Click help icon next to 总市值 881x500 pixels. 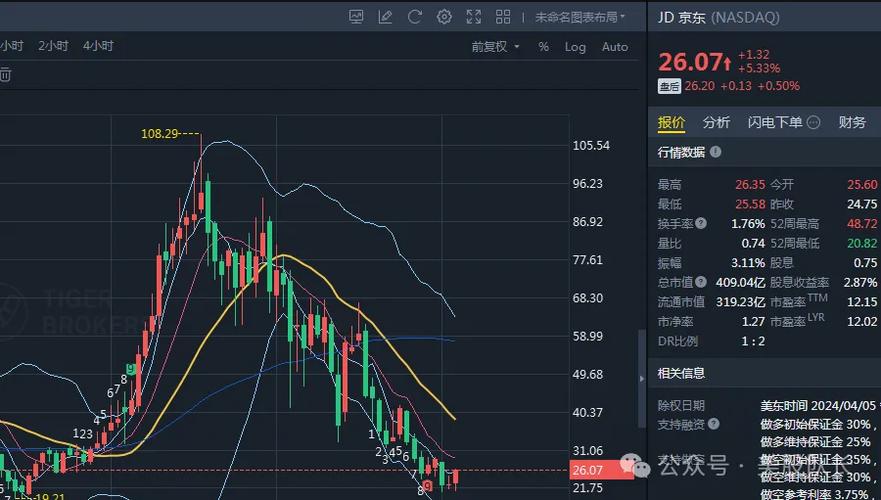tap(701, 282)
